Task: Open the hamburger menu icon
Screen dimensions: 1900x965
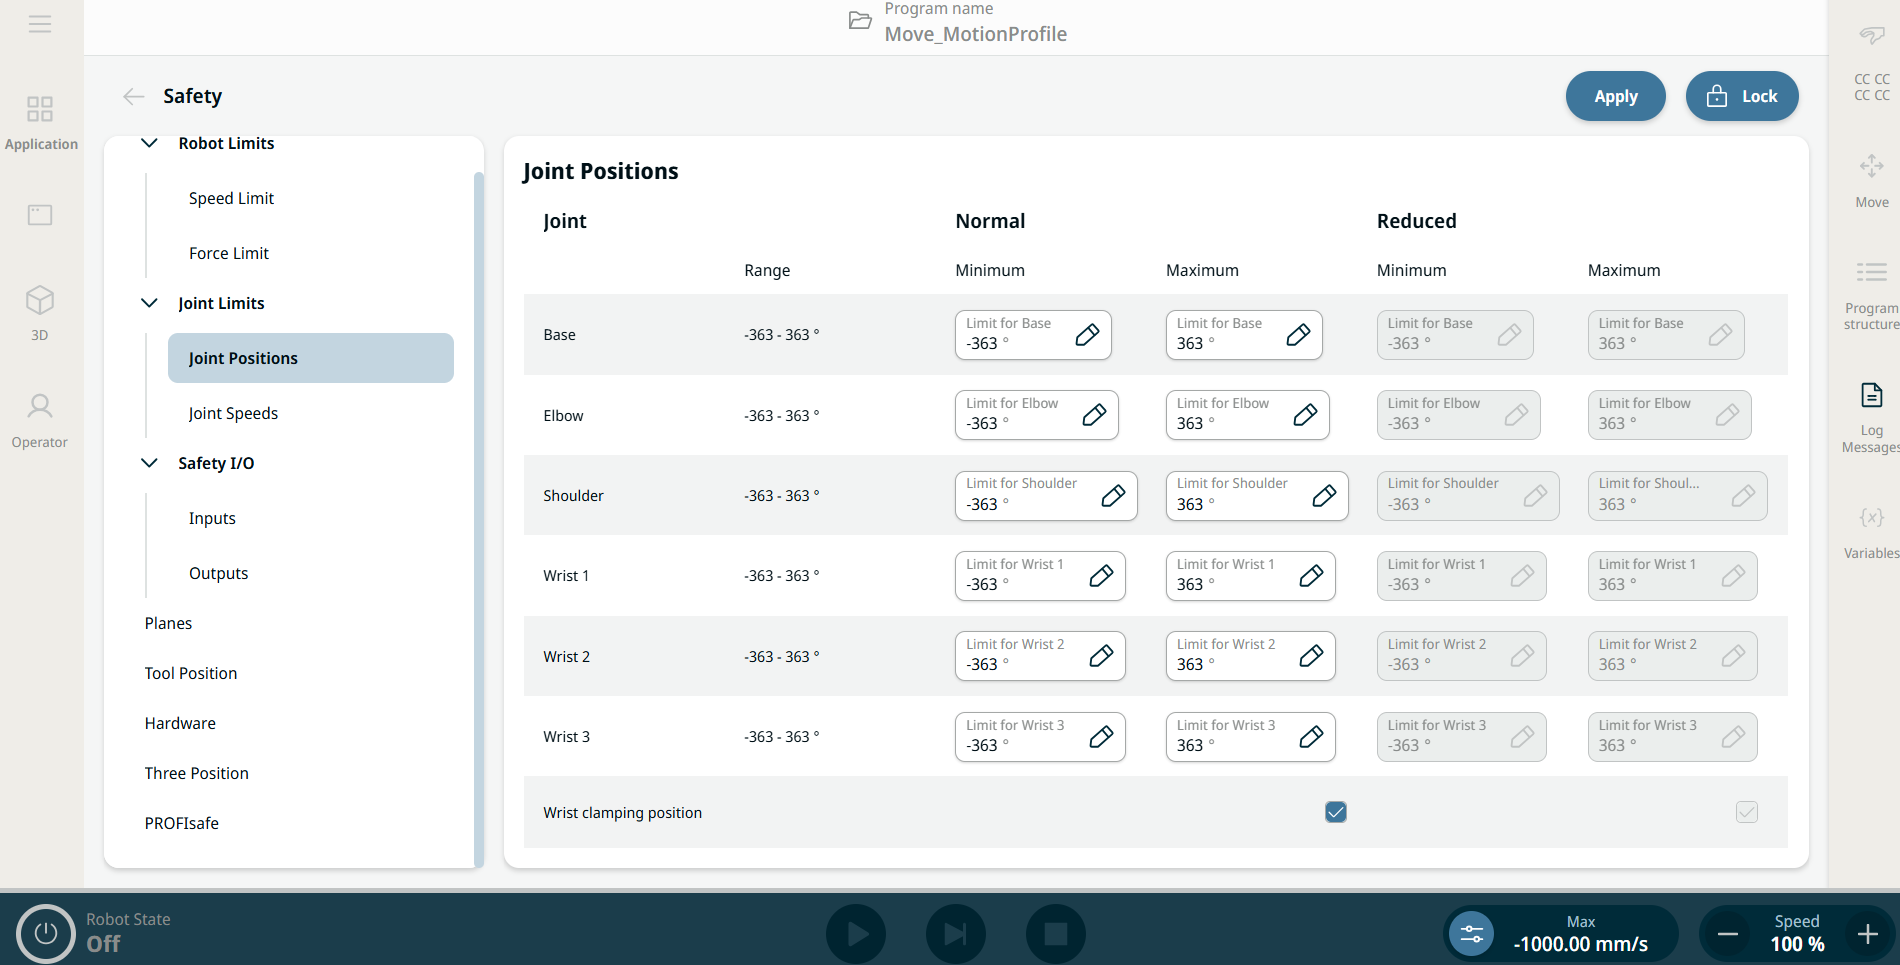Action: pyautogui.click(x=40, y=24)
